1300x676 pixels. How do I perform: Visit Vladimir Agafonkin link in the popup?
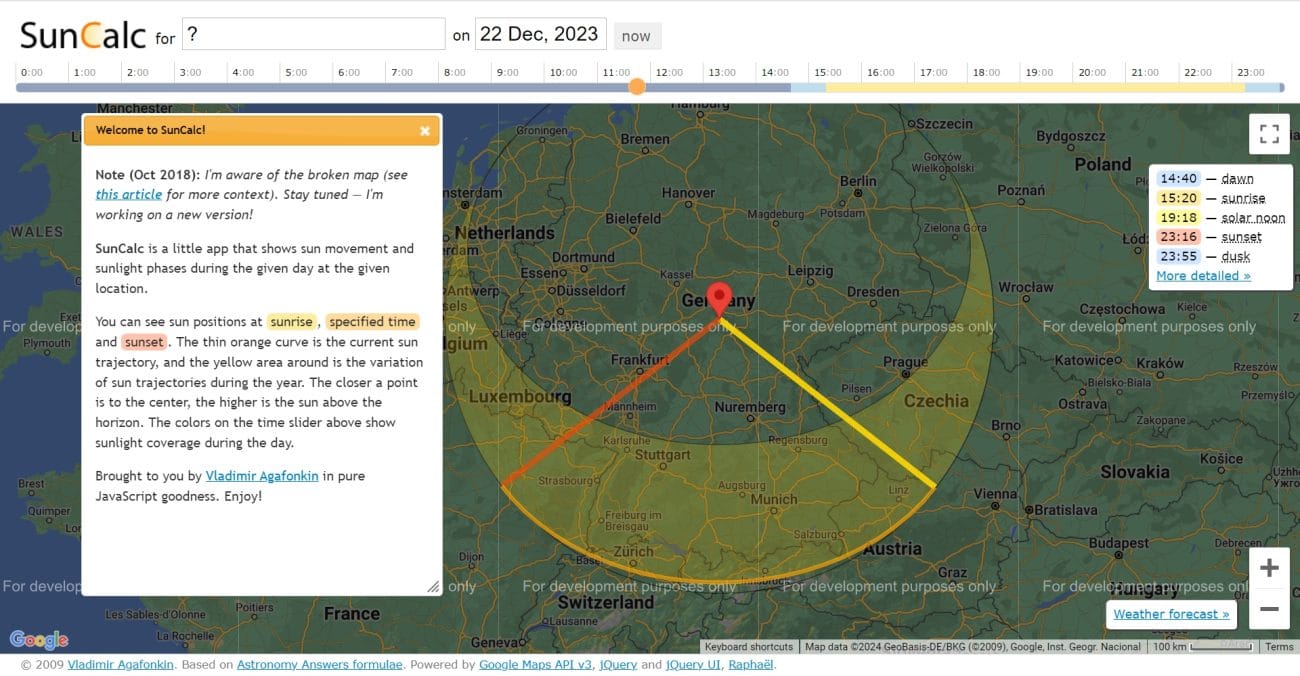[x=262, y=476]
